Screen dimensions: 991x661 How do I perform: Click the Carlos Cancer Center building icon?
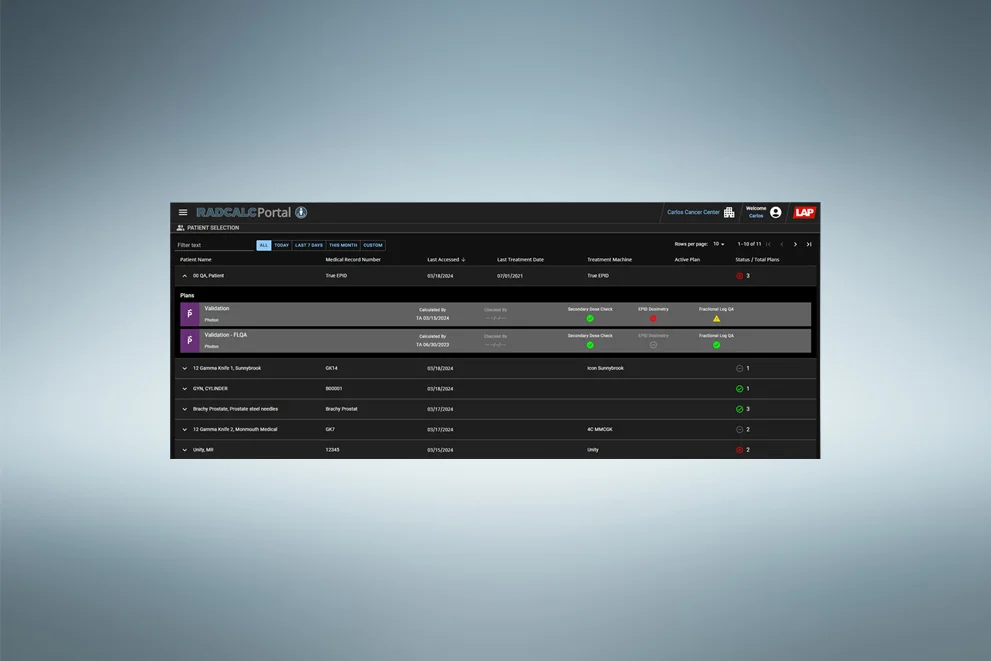tap(729, 212)
